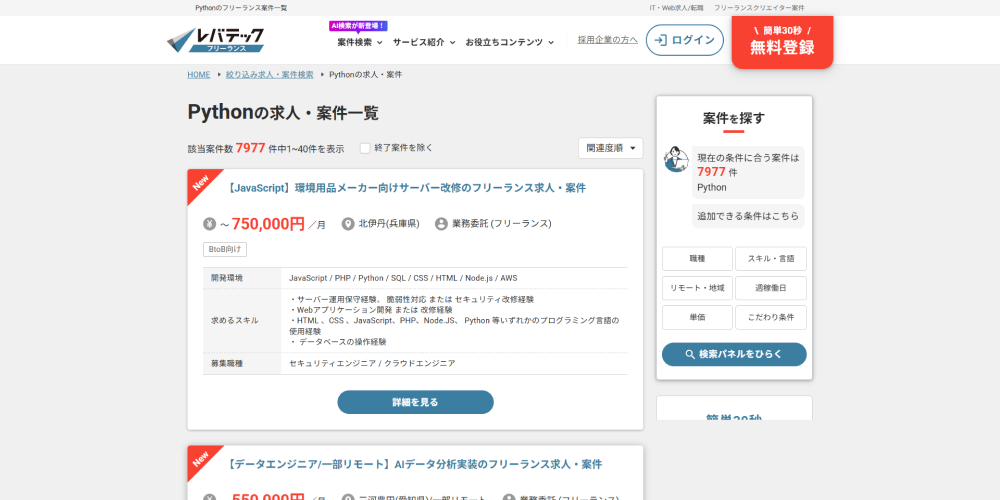Open the 週稼働日 filter
The height and width of the screenshot is (500, 1000).
tap(770, 288)
